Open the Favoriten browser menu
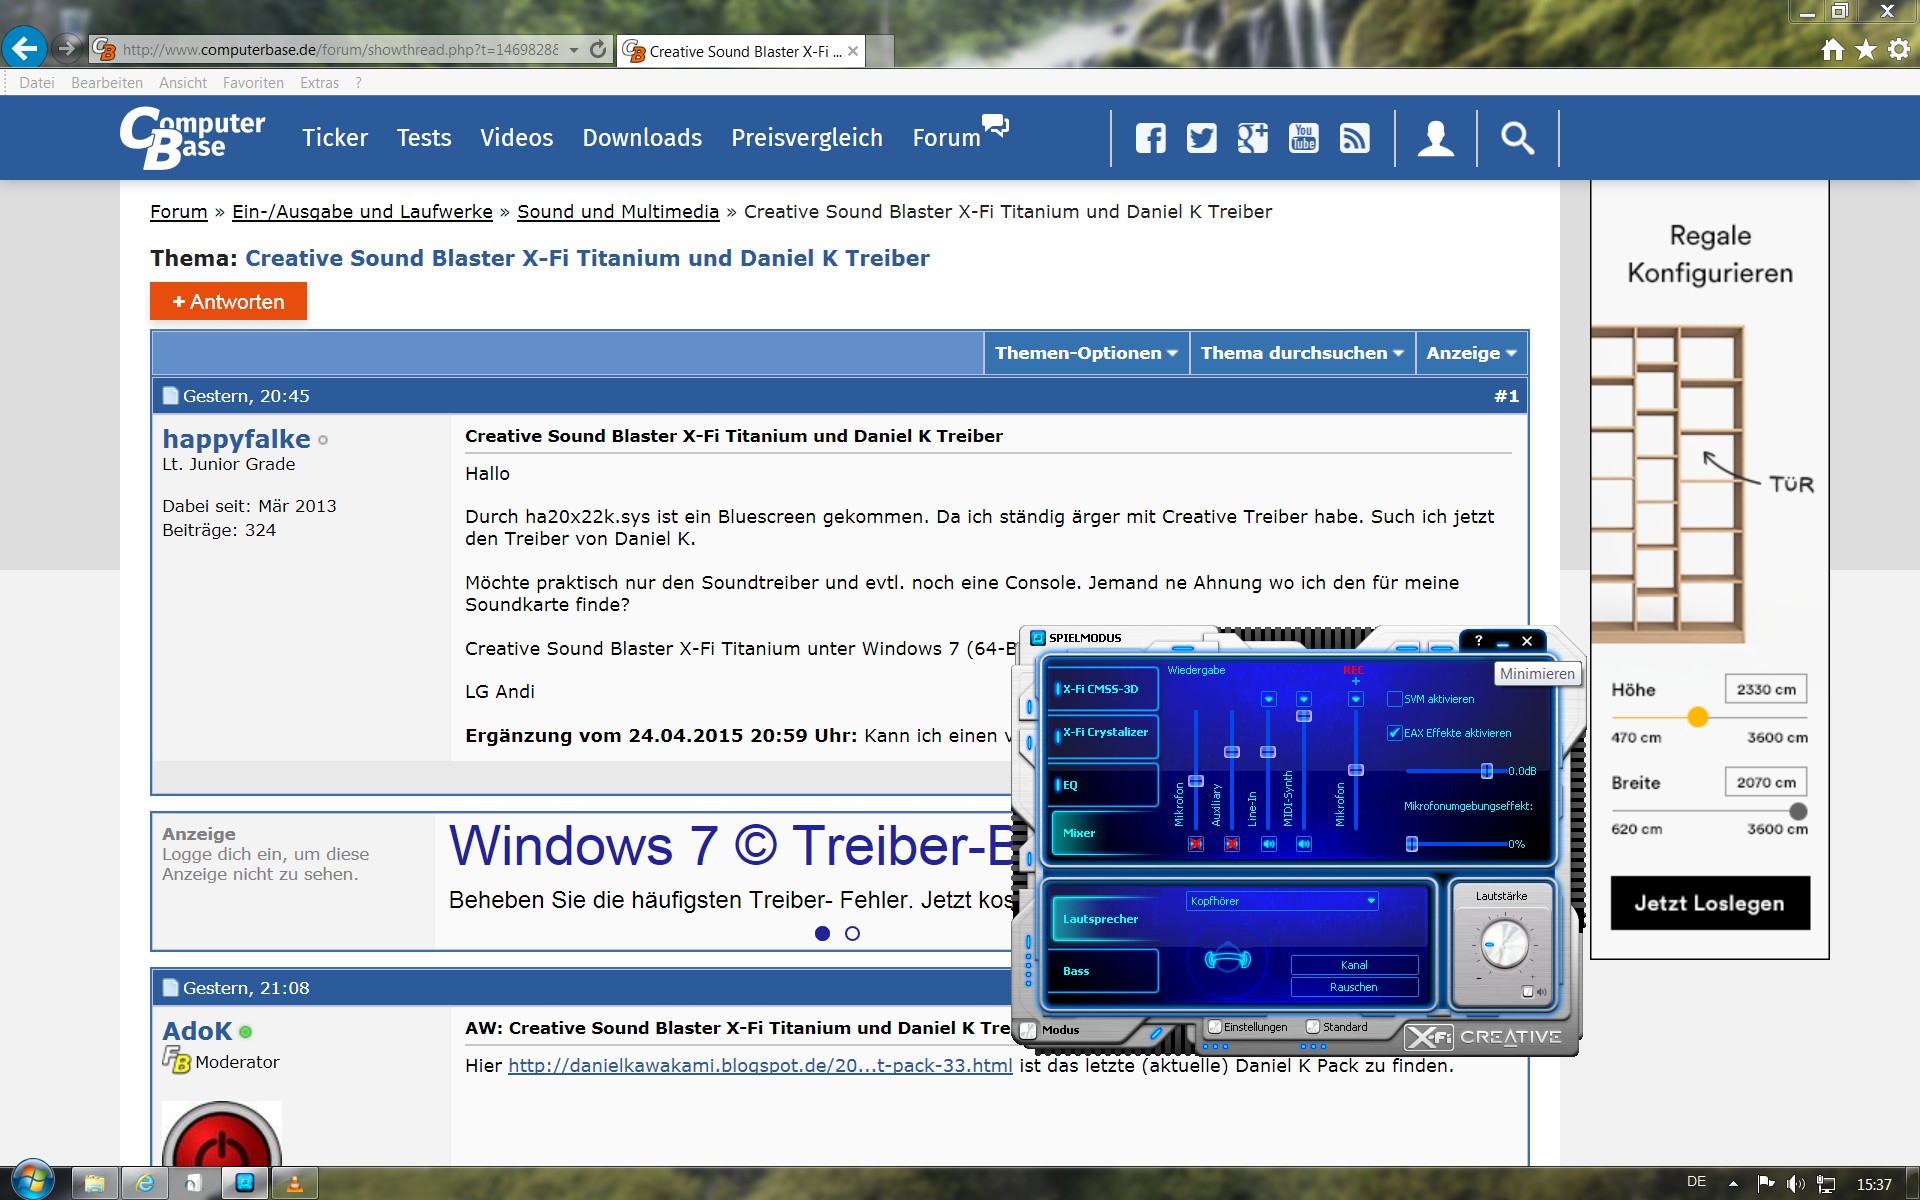The image size is (1920, 1200). tap(253, 83)
